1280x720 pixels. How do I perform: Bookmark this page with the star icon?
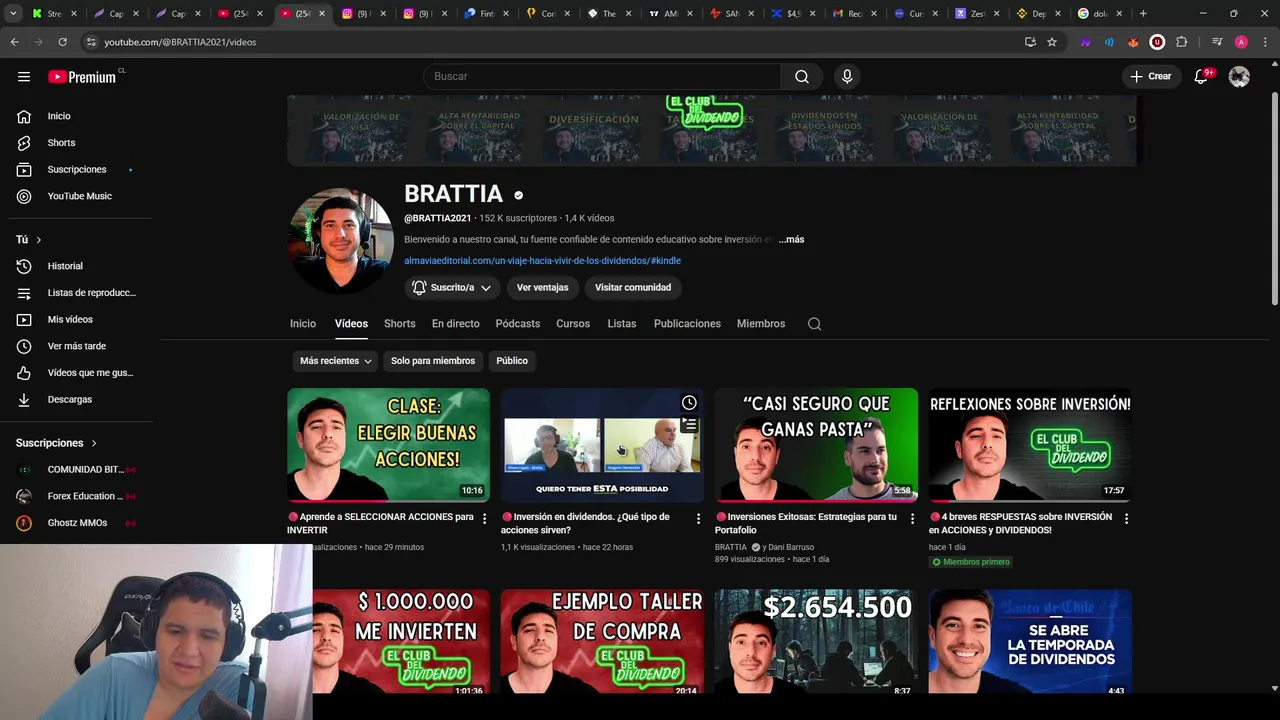pyautogui.click(x=1052, y=42)
